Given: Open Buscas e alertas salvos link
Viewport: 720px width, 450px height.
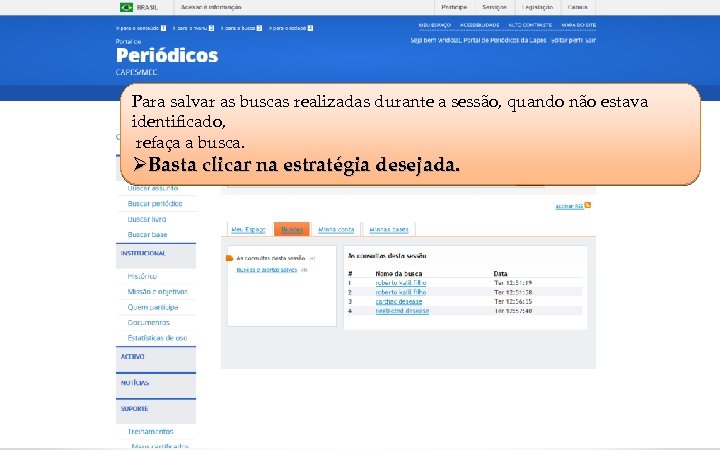Looking at the screenshot, I should pos(267,270).
